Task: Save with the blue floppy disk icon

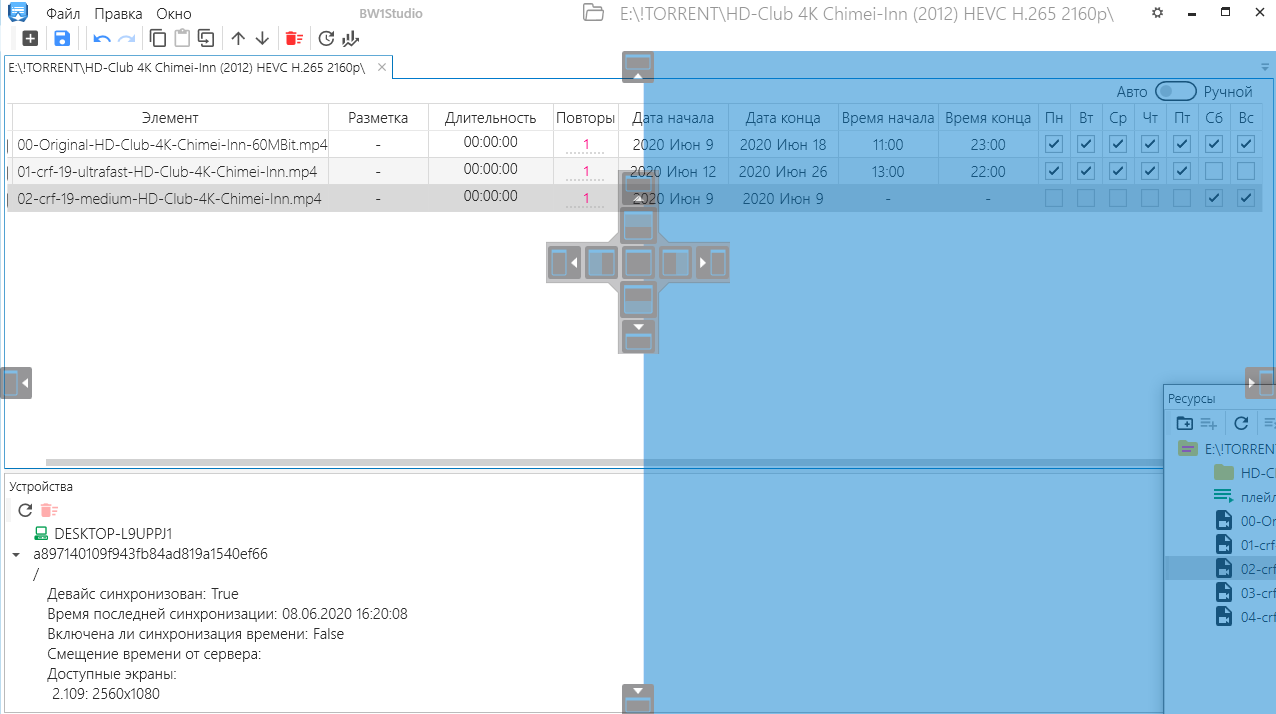Action: (62, 38)
